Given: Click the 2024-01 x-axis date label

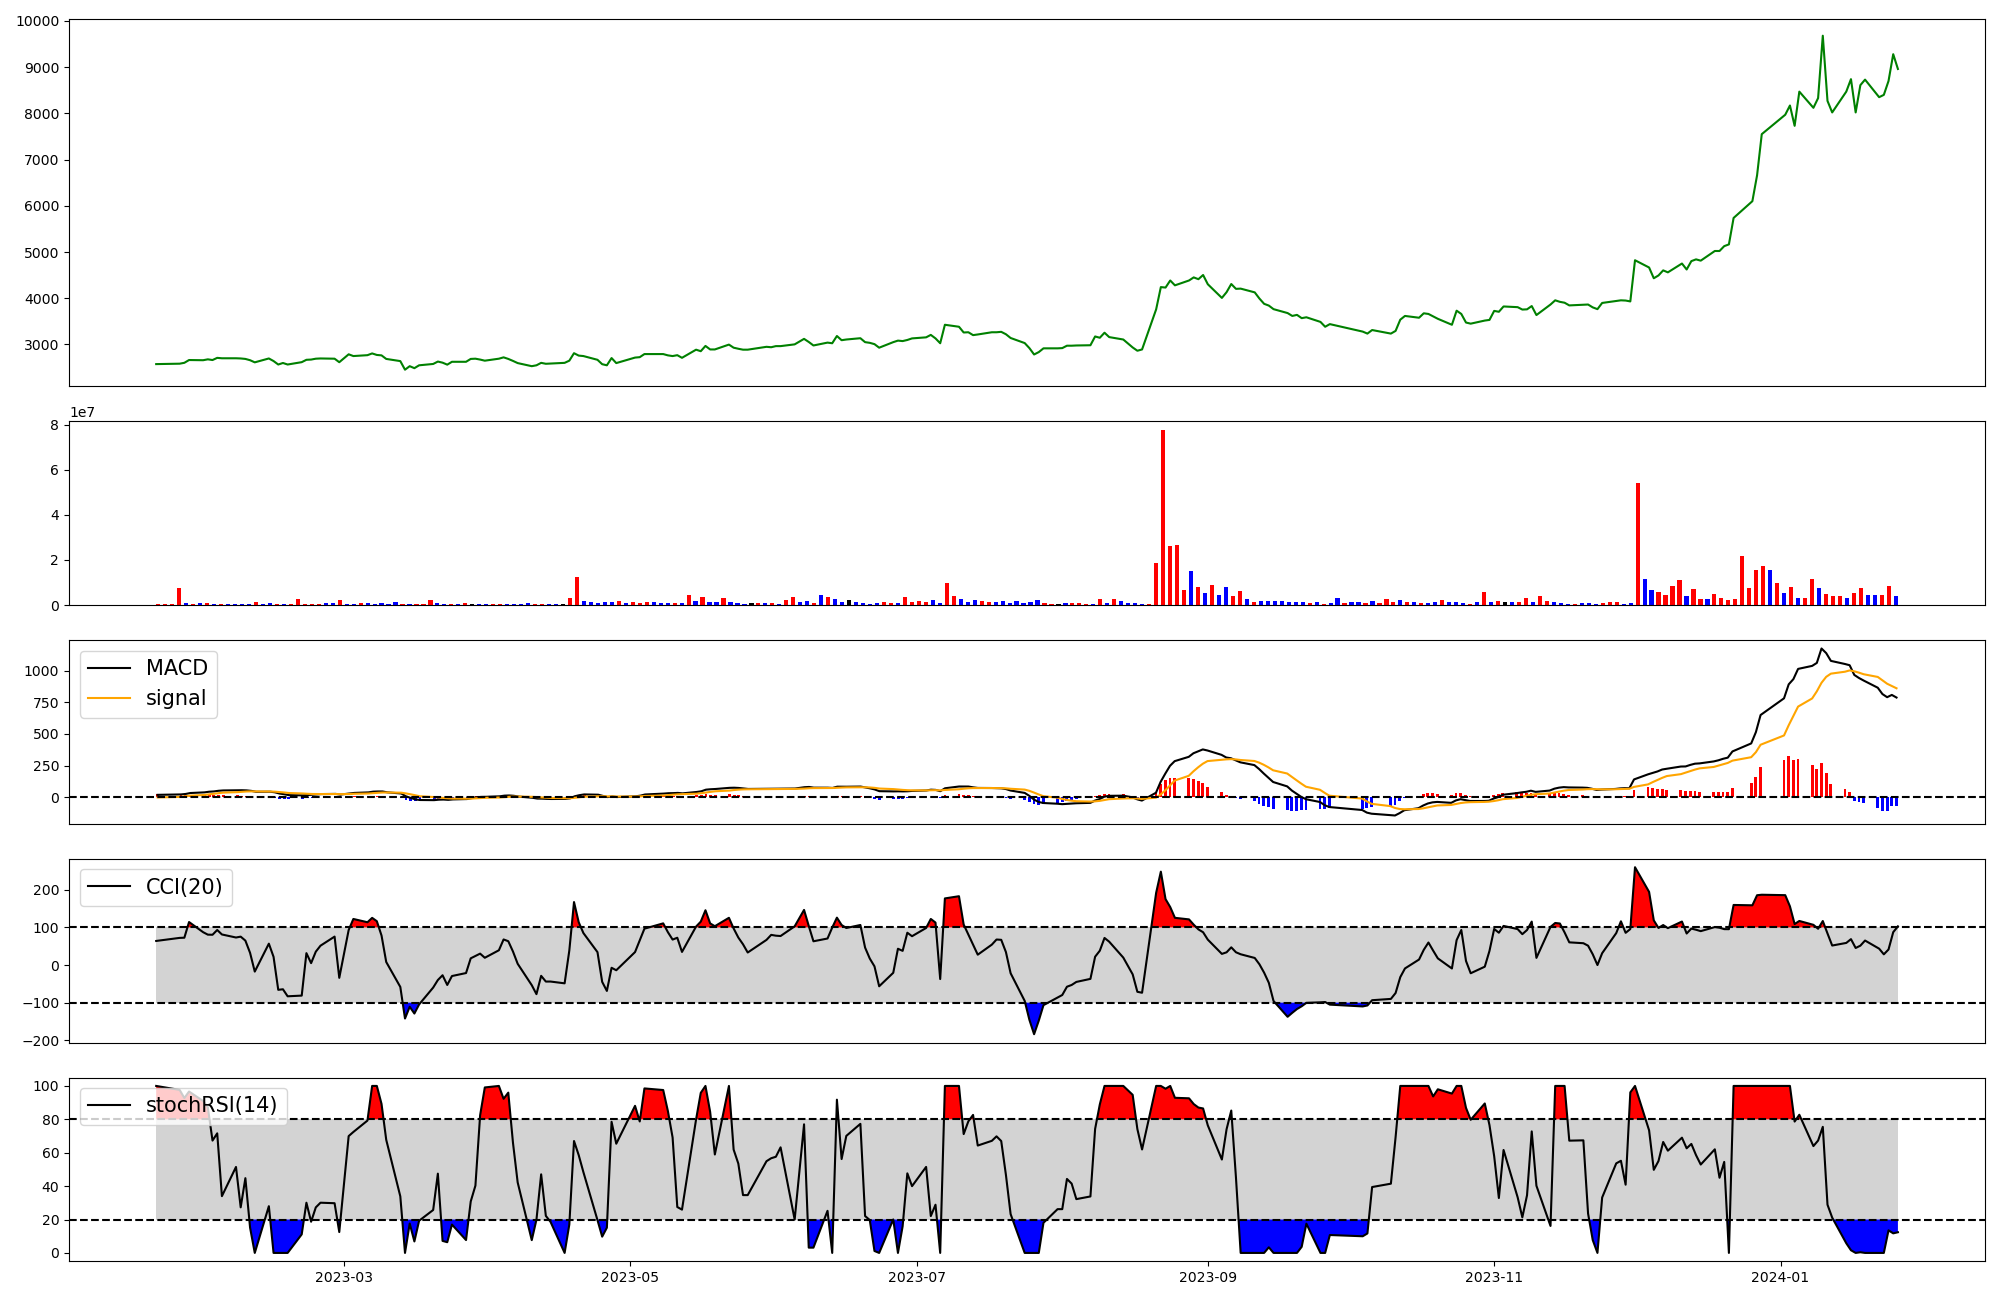Looking at the screenshot, I should tap(1780, 1277).
